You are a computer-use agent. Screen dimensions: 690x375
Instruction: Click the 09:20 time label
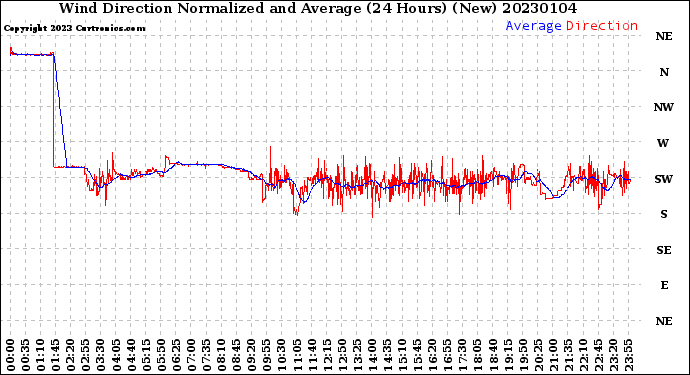251,355
